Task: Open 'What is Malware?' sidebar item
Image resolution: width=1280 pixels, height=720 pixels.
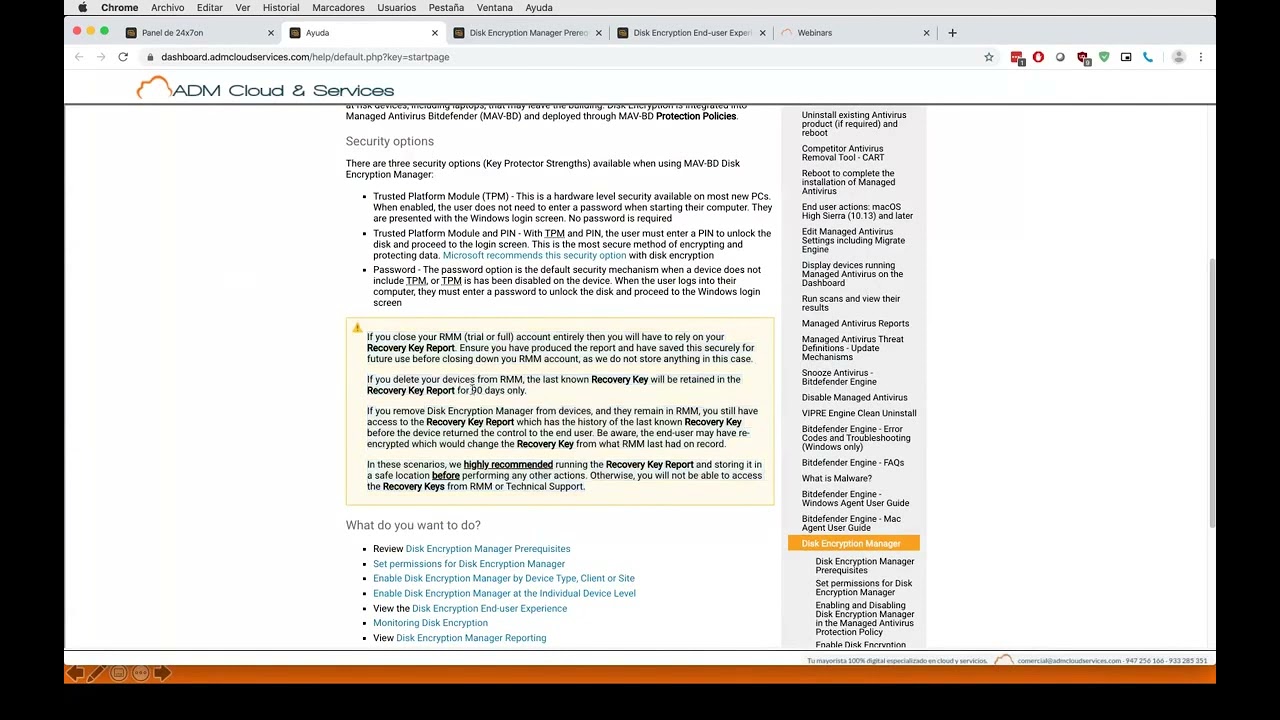Action: click(x=837, y=478)
